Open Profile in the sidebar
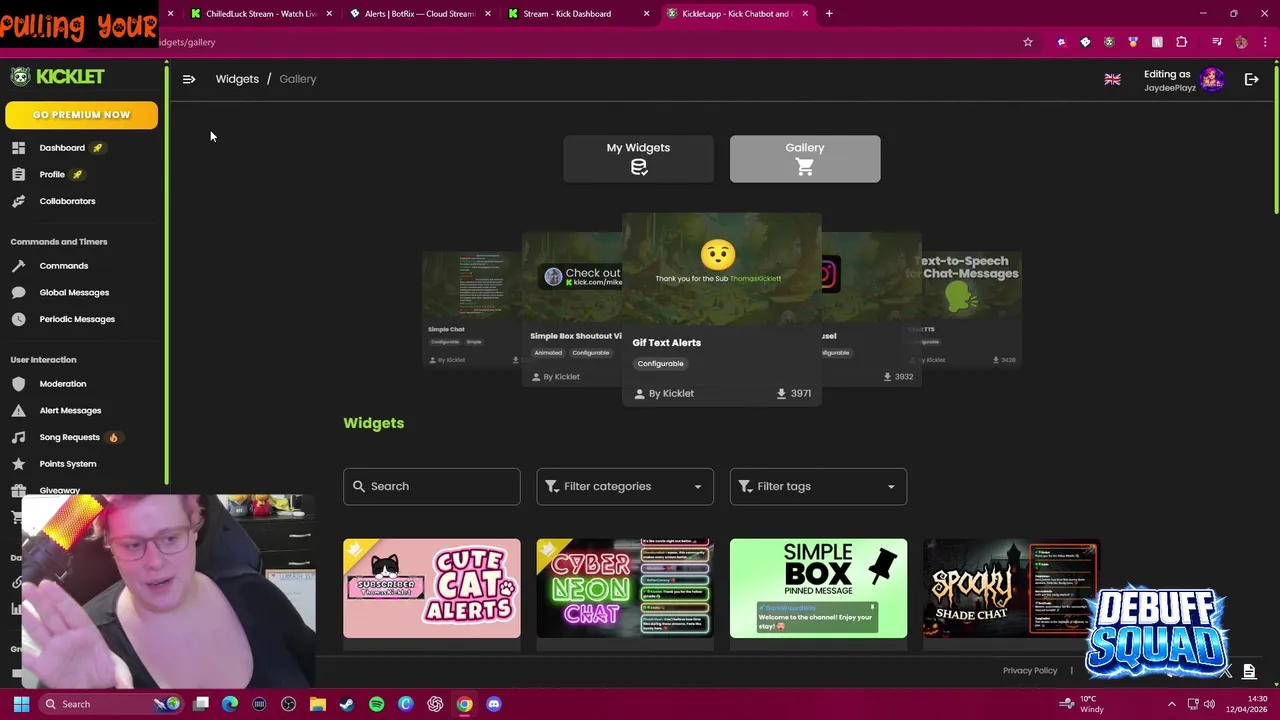Image resolution: width=1280 pixels, height=720 pixels. click(x=52, y=174)
